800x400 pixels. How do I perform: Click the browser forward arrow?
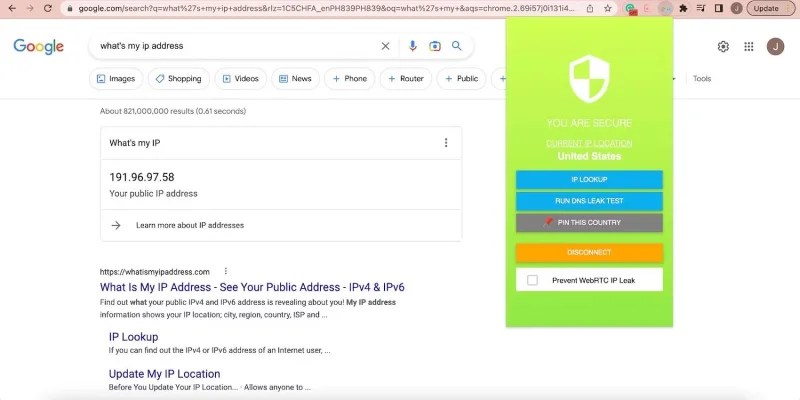pyautogui.click(x=30, y=8)
